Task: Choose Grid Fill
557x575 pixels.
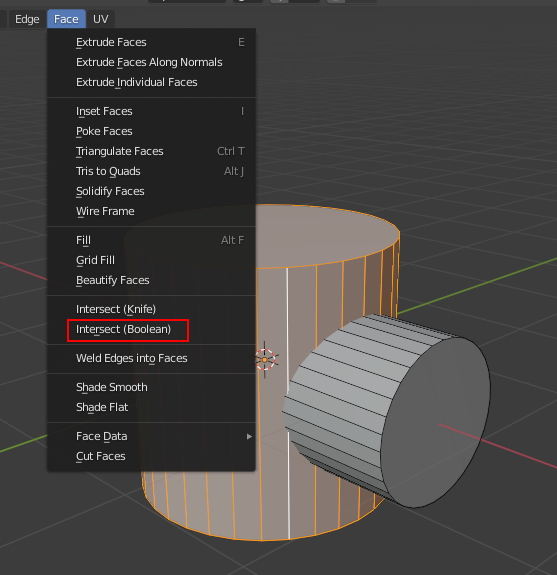Action: coord(151,260)
